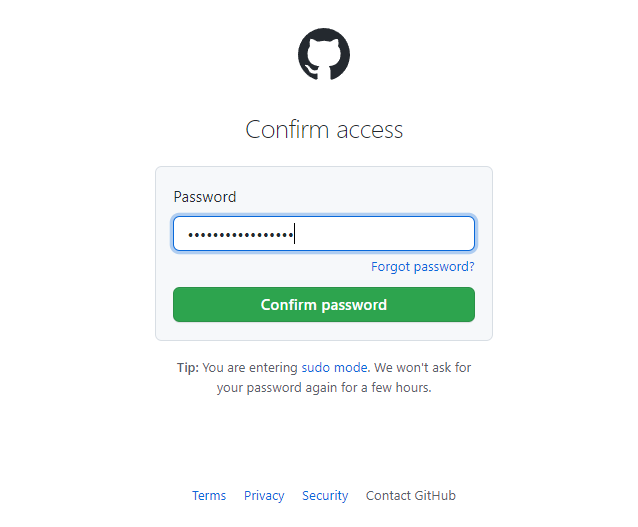Open the Privacy footer link
This screenshot has width=638, height=527.
point(264,495)
